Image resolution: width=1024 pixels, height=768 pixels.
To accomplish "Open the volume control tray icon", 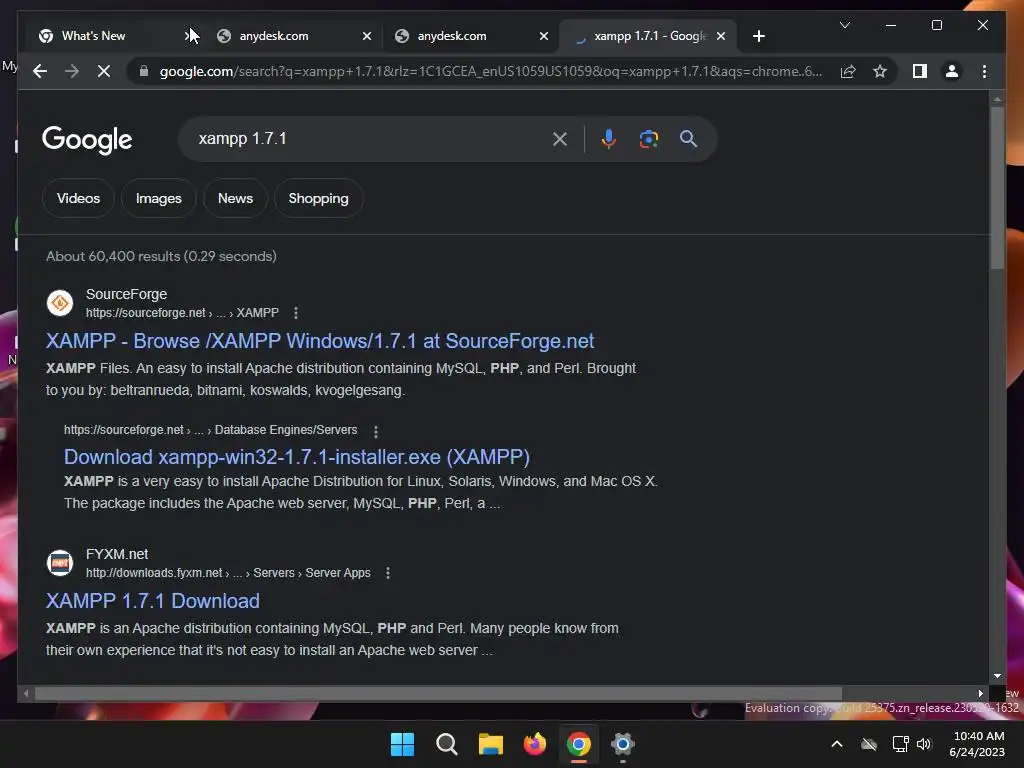I will 924,744.
